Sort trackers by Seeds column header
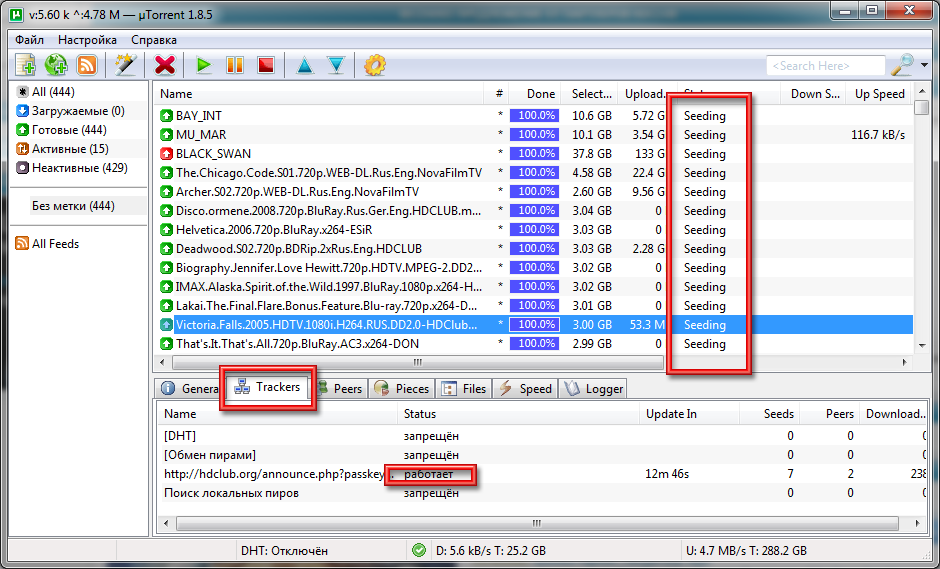Screen dimensions: 940x569 770,414
